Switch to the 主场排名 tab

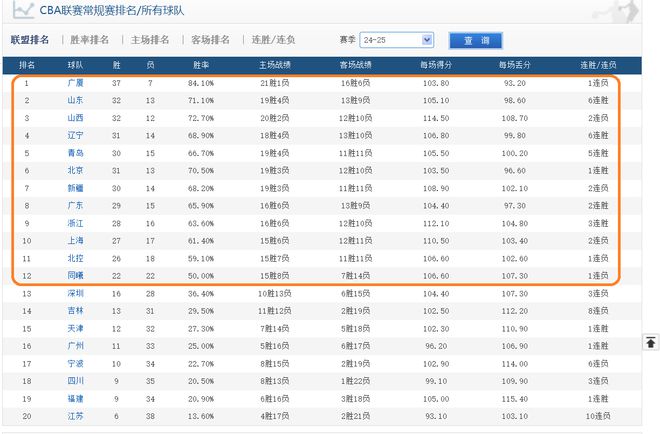[150, 40]
